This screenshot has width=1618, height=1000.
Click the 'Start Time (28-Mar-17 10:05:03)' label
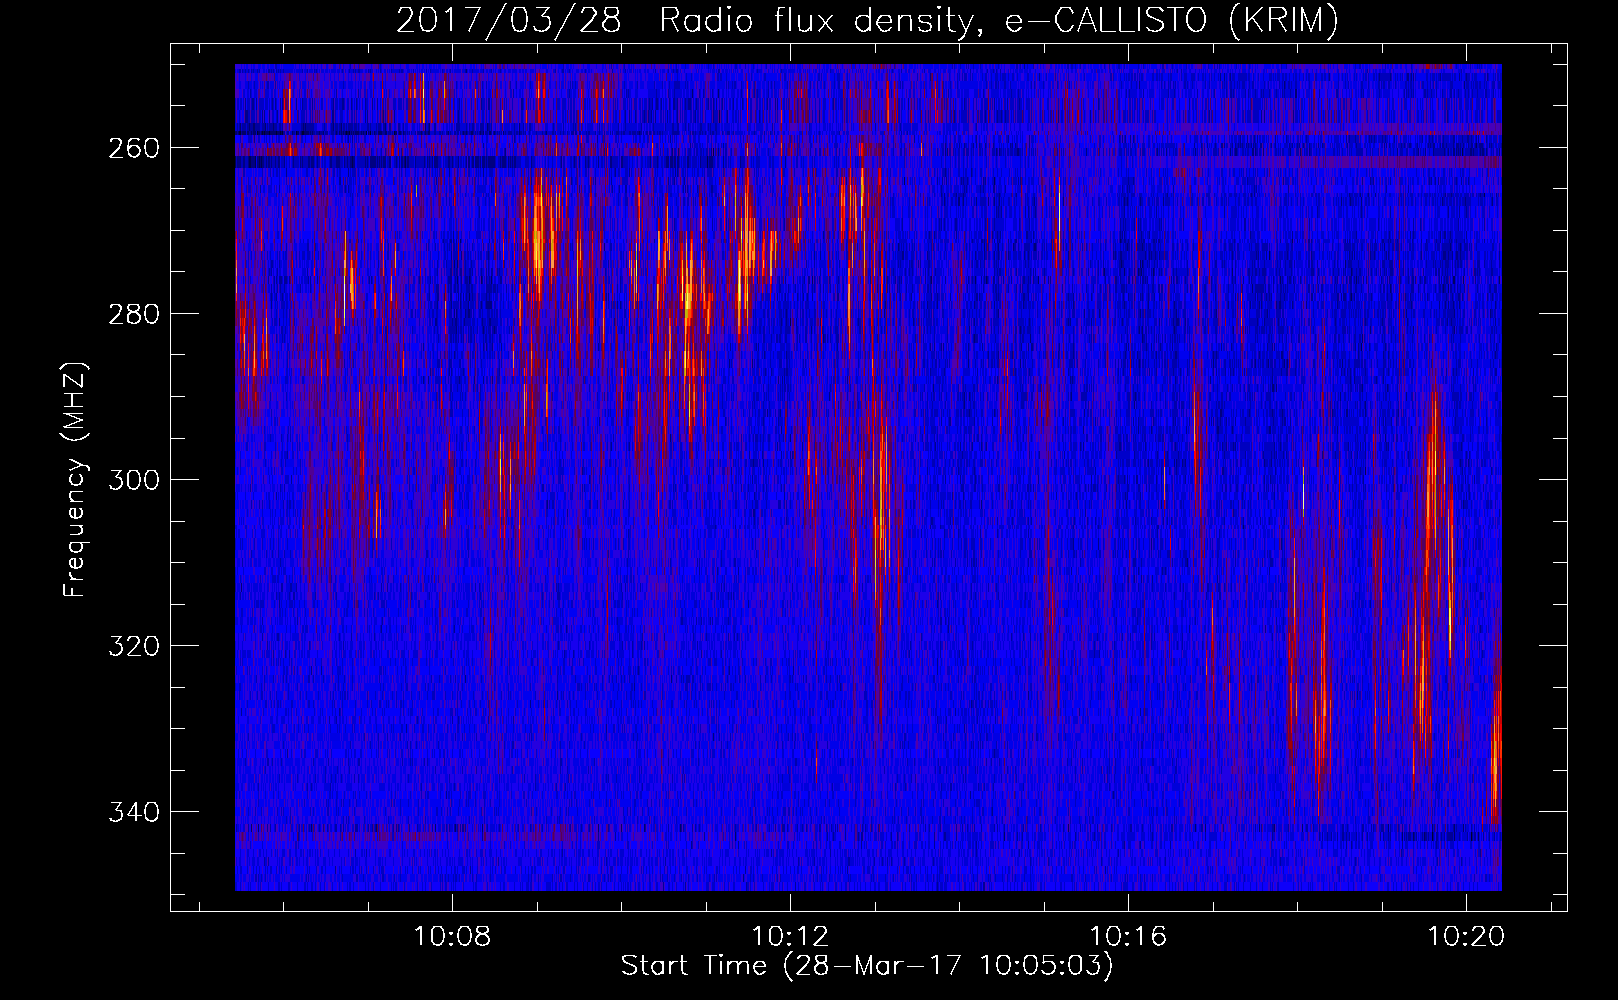[x=867, y=966]
